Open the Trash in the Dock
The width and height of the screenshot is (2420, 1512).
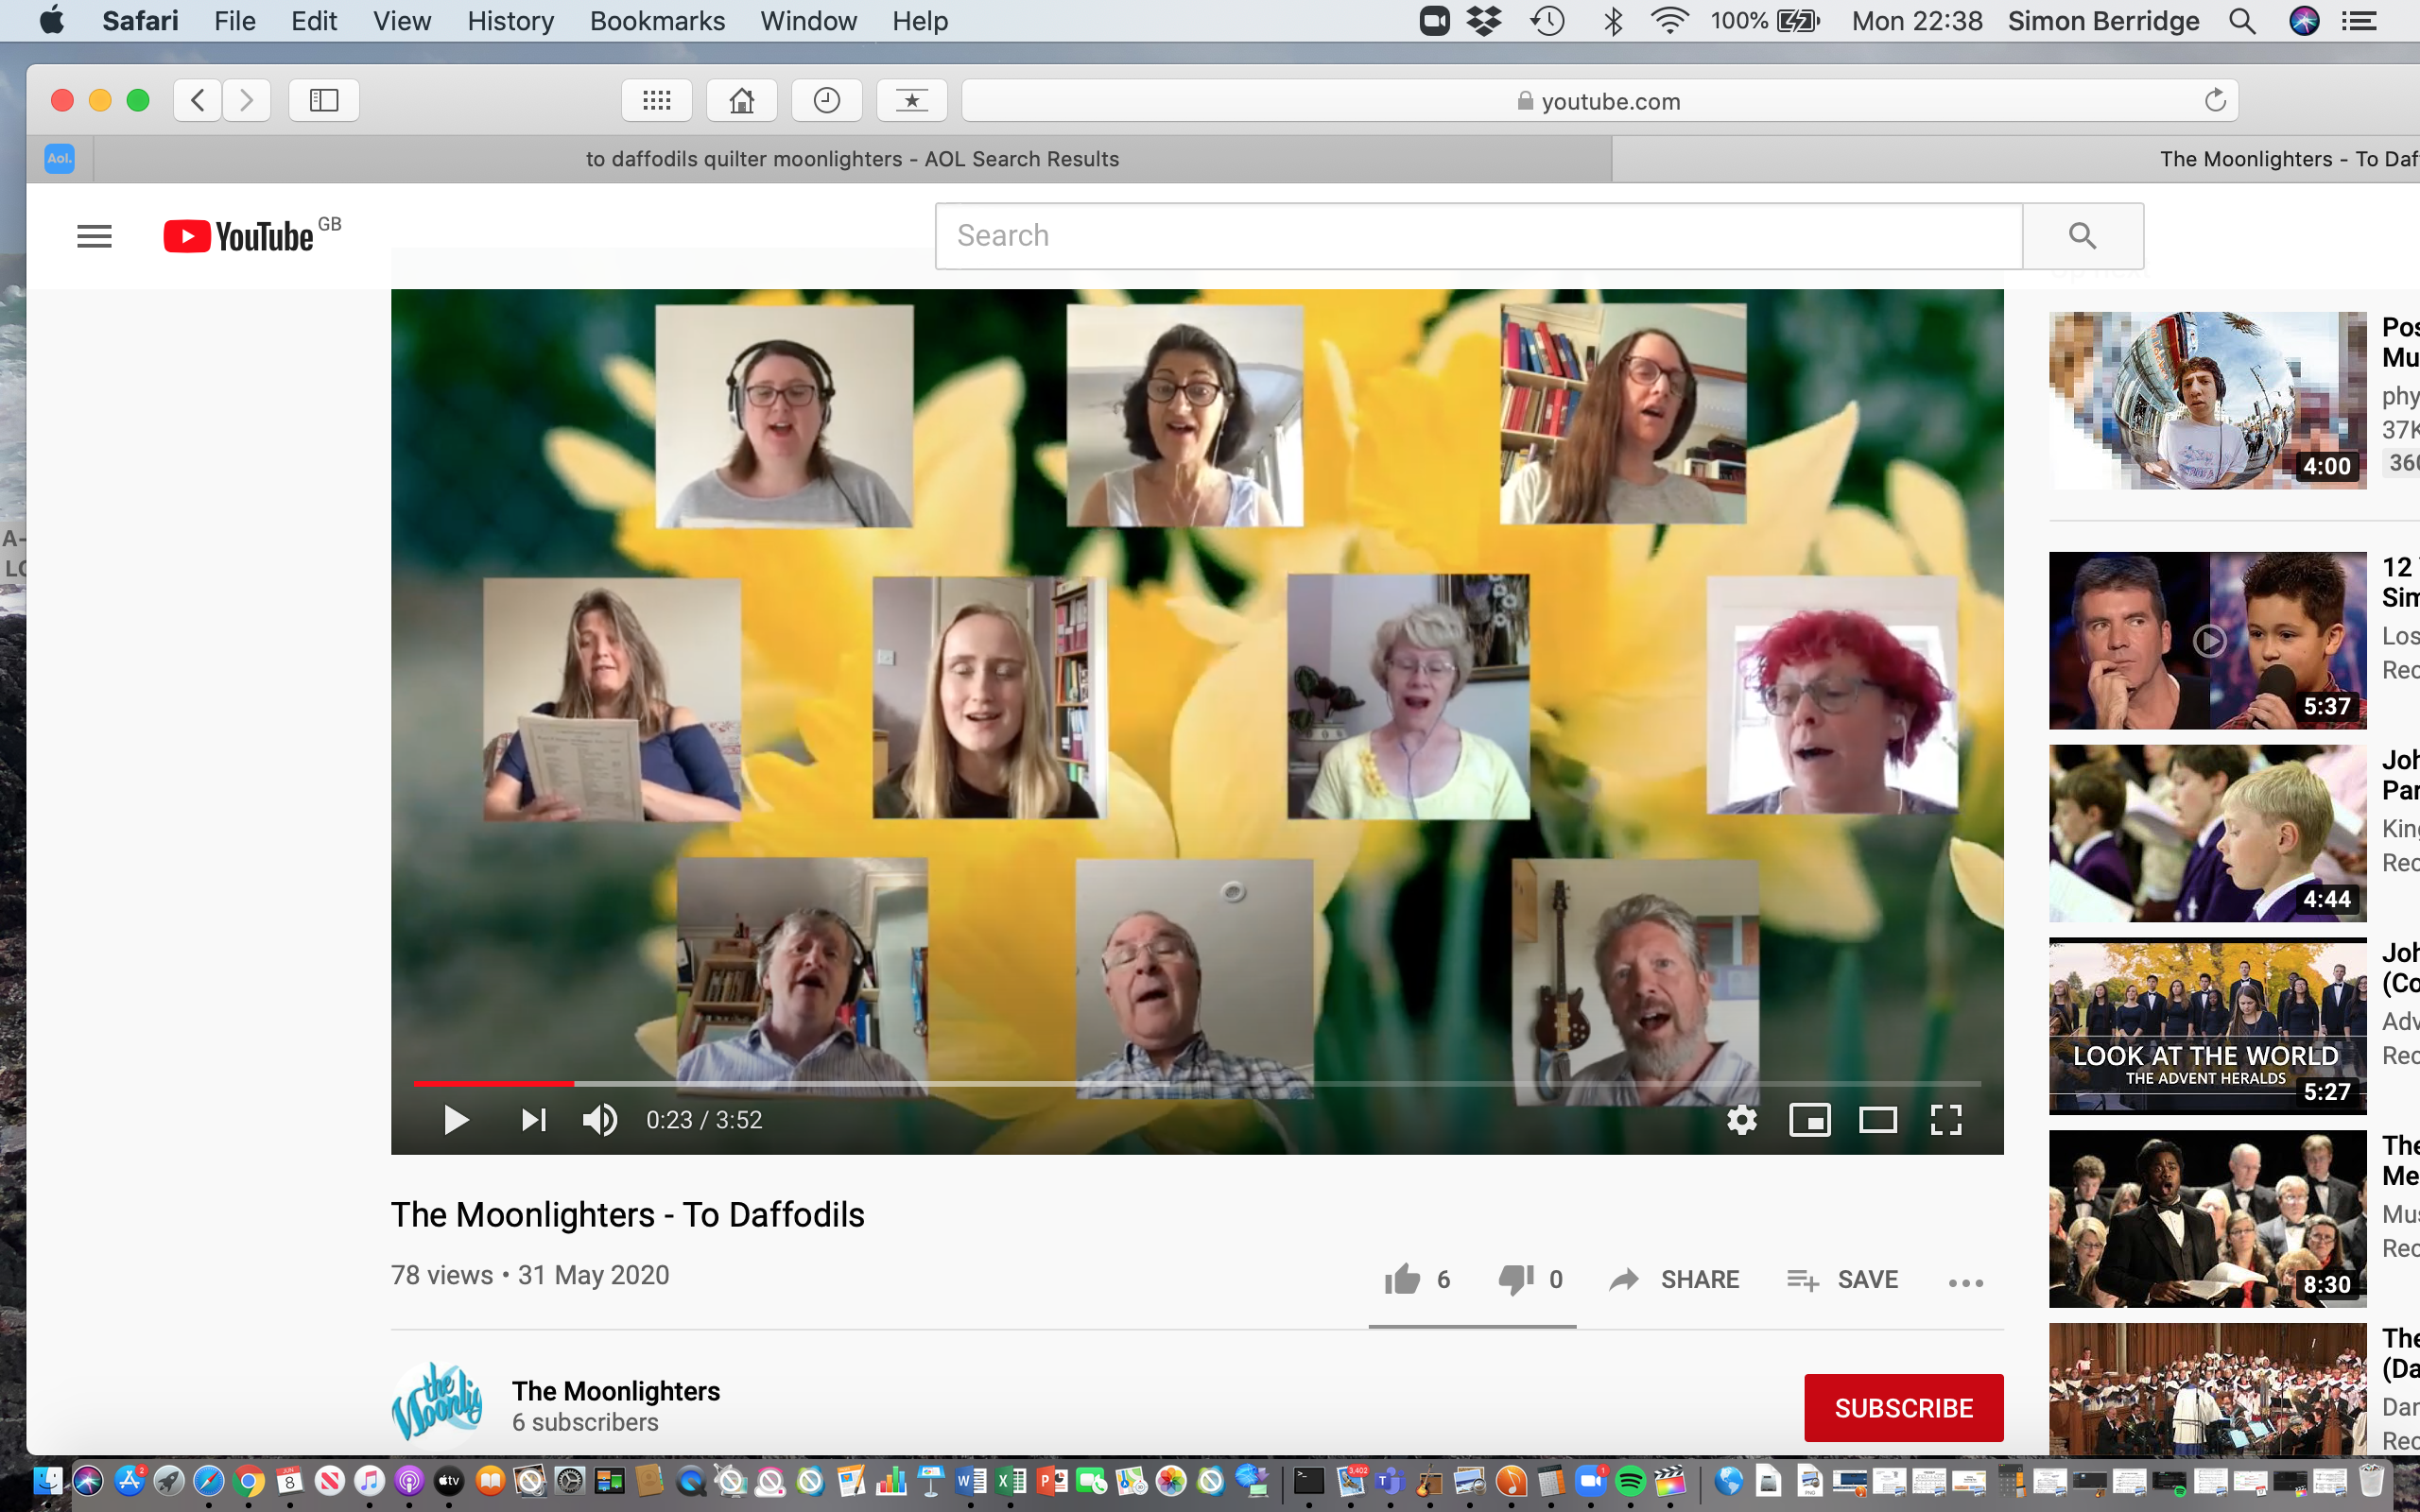click(2371, 1481)
